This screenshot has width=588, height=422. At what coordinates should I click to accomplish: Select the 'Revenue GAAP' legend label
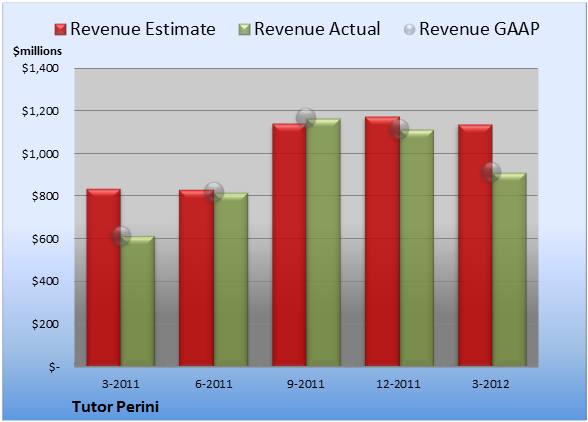(x=479, y=29)
